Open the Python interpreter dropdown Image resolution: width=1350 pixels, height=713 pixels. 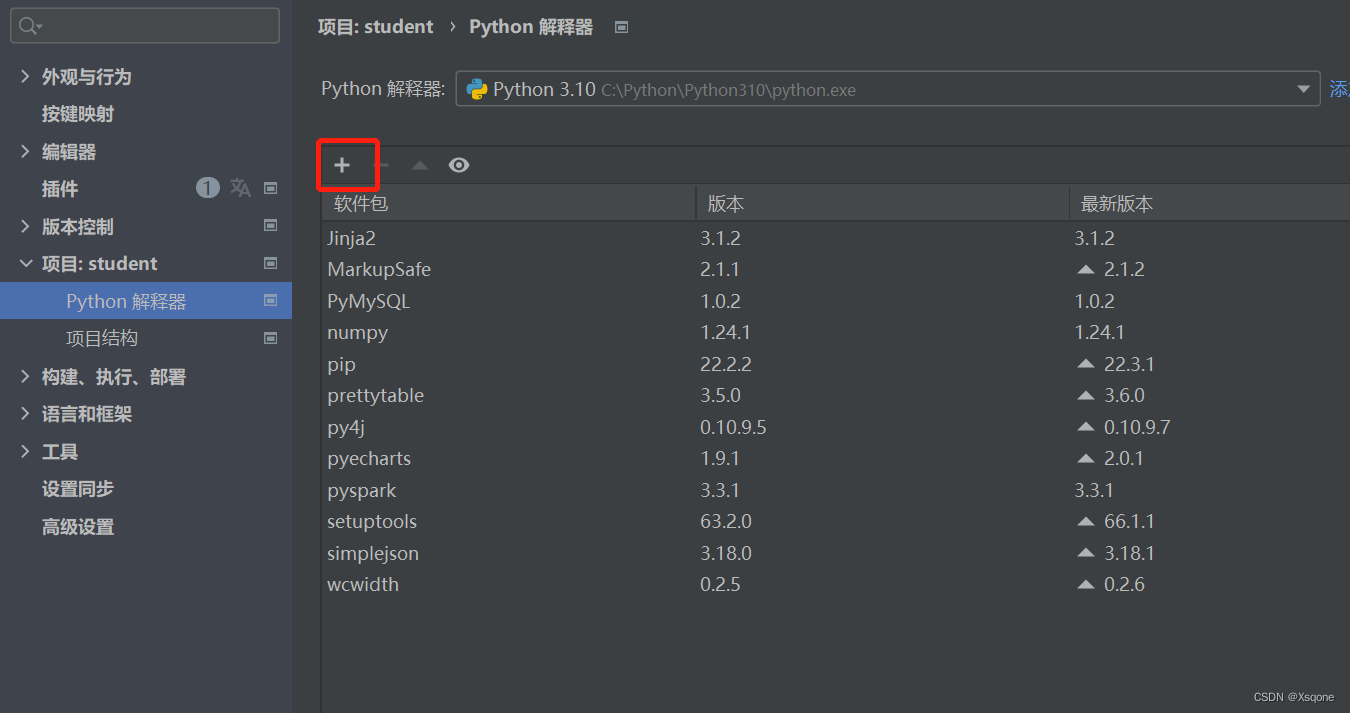[1303, 89]
